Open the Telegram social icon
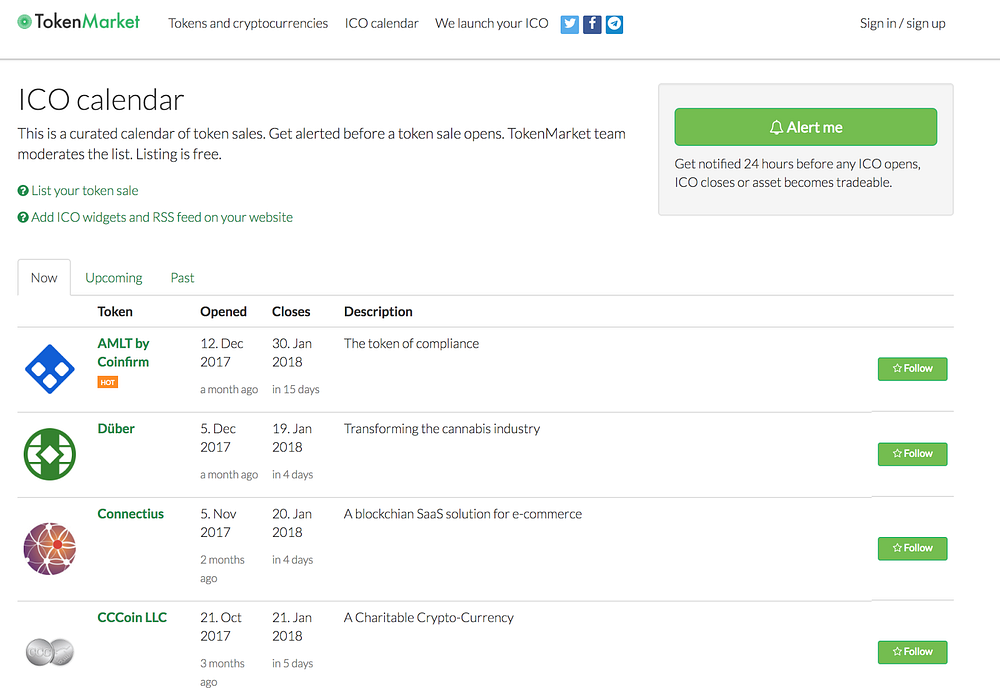The width and height of the screenshot is (1000, 689). 614,24
